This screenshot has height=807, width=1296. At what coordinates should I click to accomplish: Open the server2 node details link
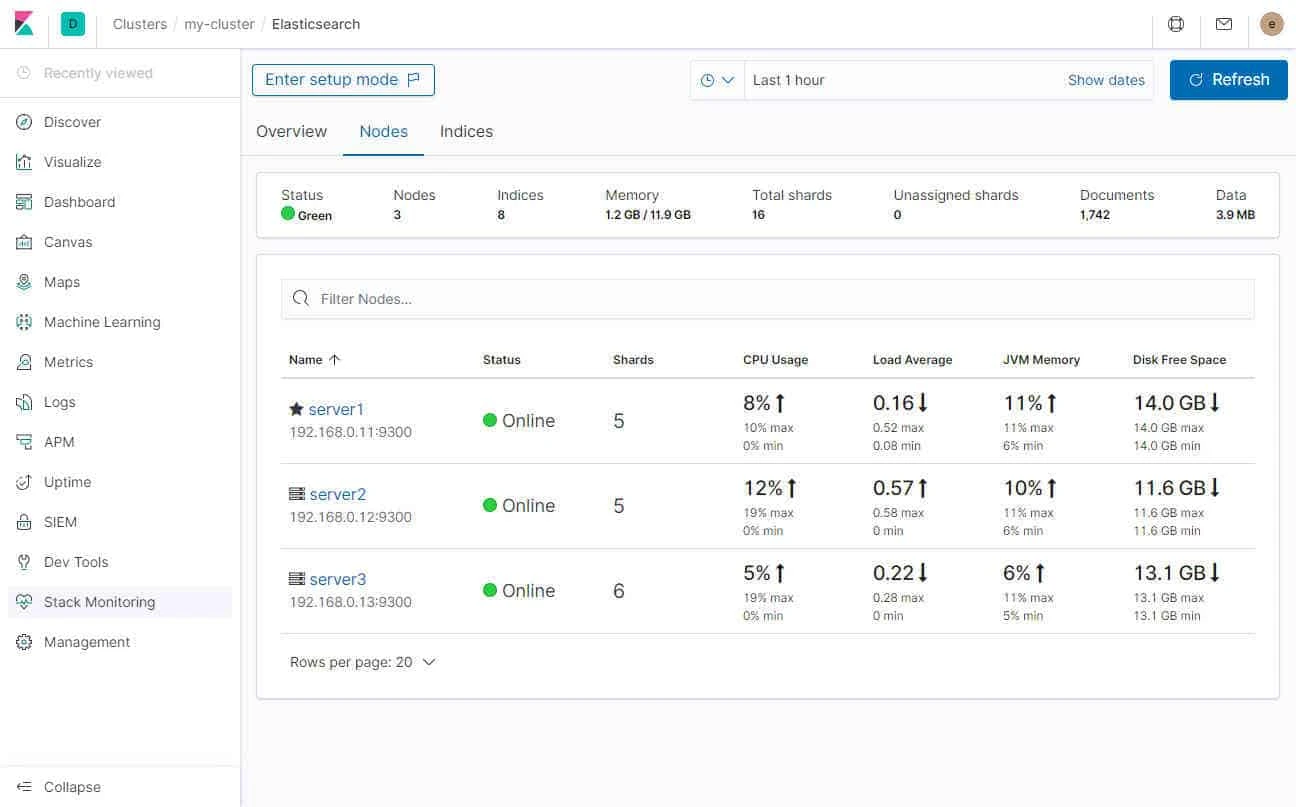click(x=337, y=493)
